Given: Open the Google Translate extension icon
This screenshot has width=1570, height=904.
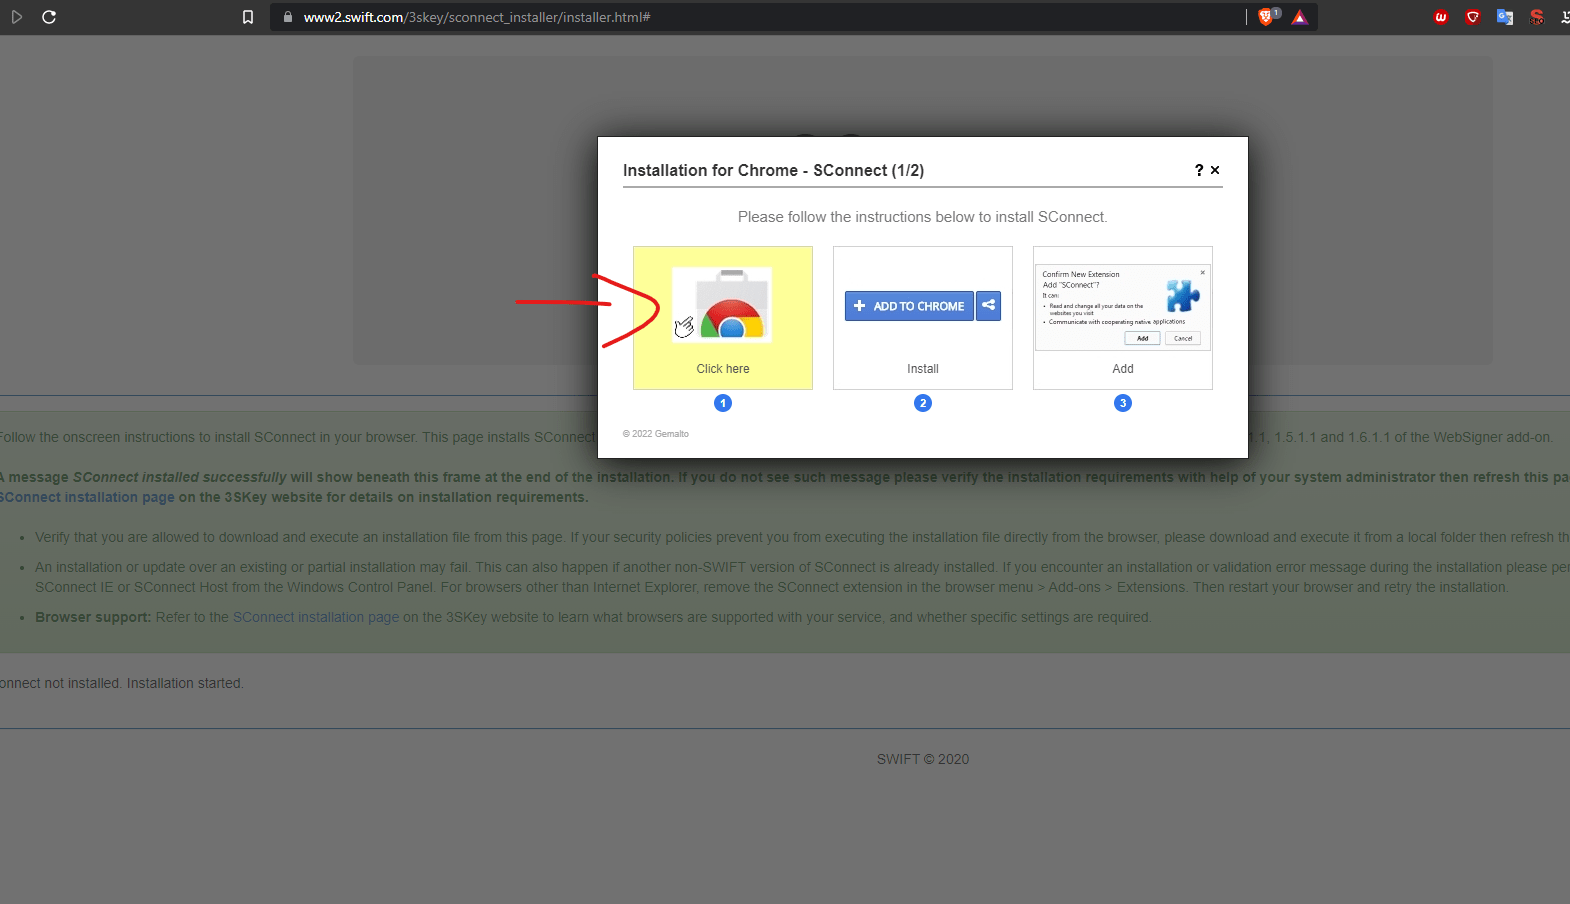Looking at the screenshot, I should pyautogui.click(x=1505, y=17).
